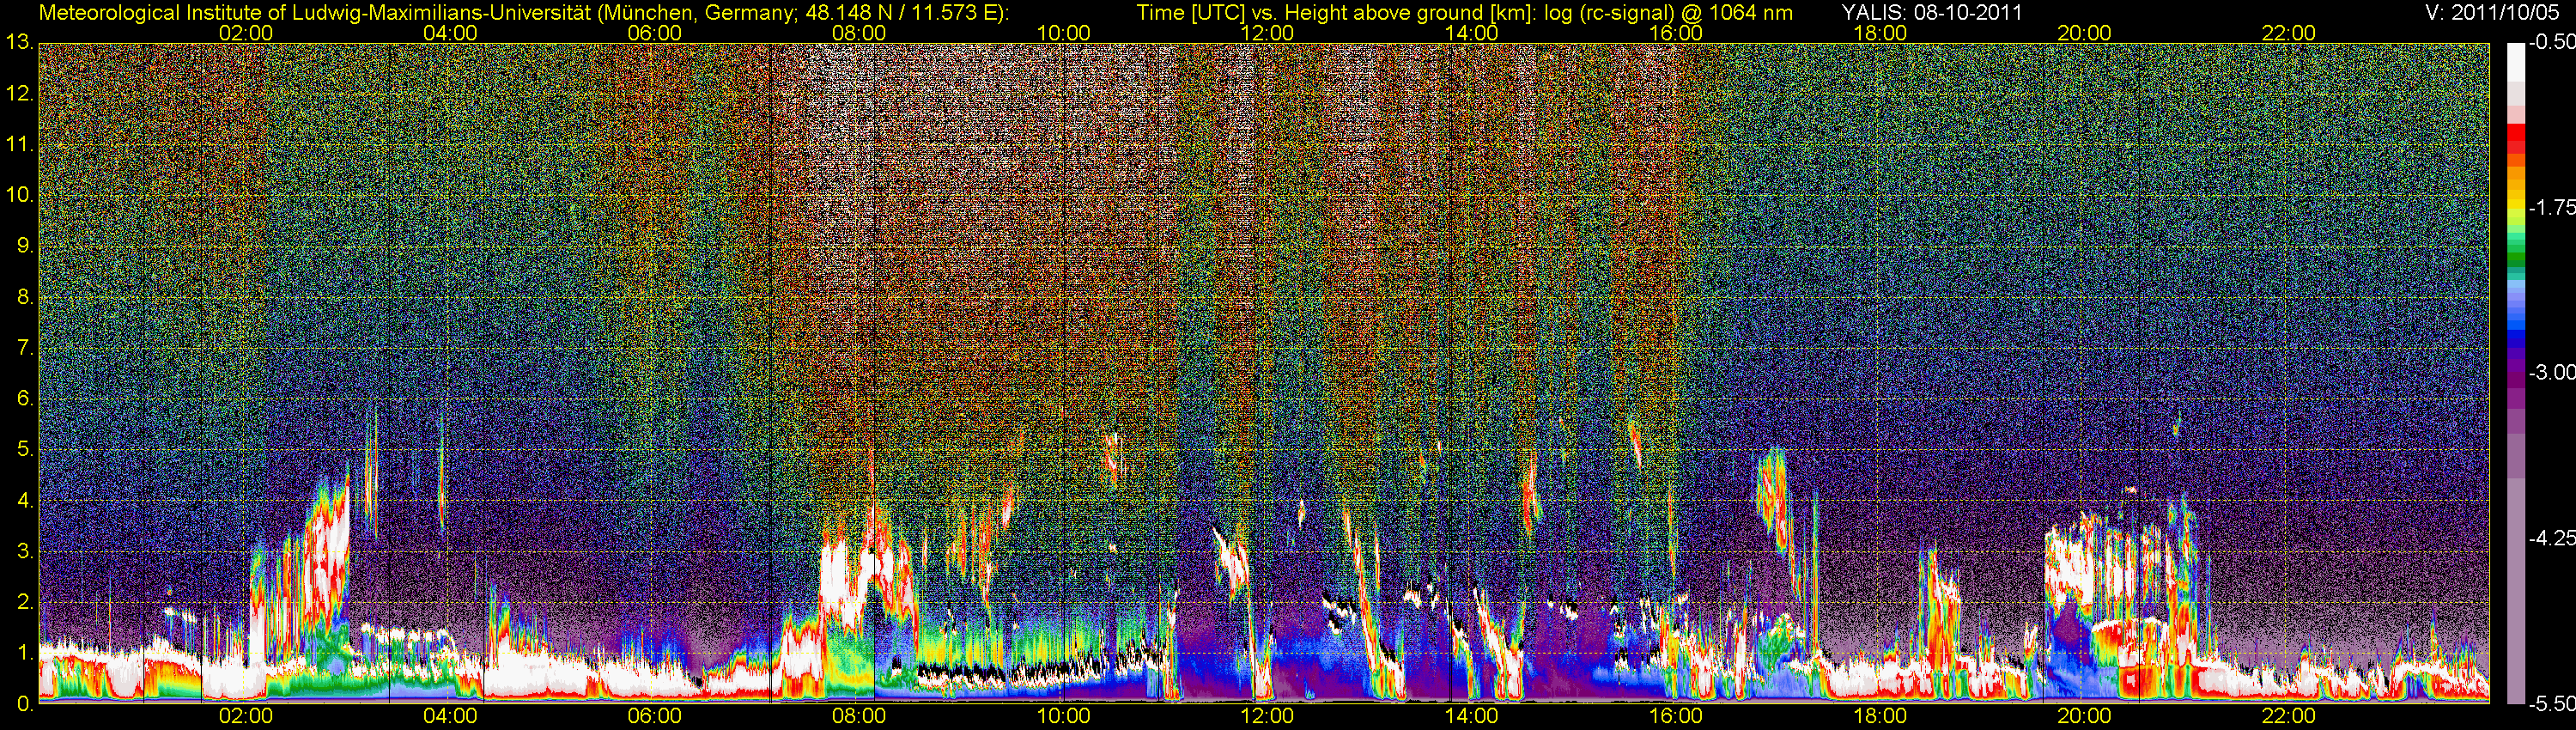Click the '4.' height axis label
This screenshot has height=730, width=2576.
pyautogui.click(x=25, y=501)
